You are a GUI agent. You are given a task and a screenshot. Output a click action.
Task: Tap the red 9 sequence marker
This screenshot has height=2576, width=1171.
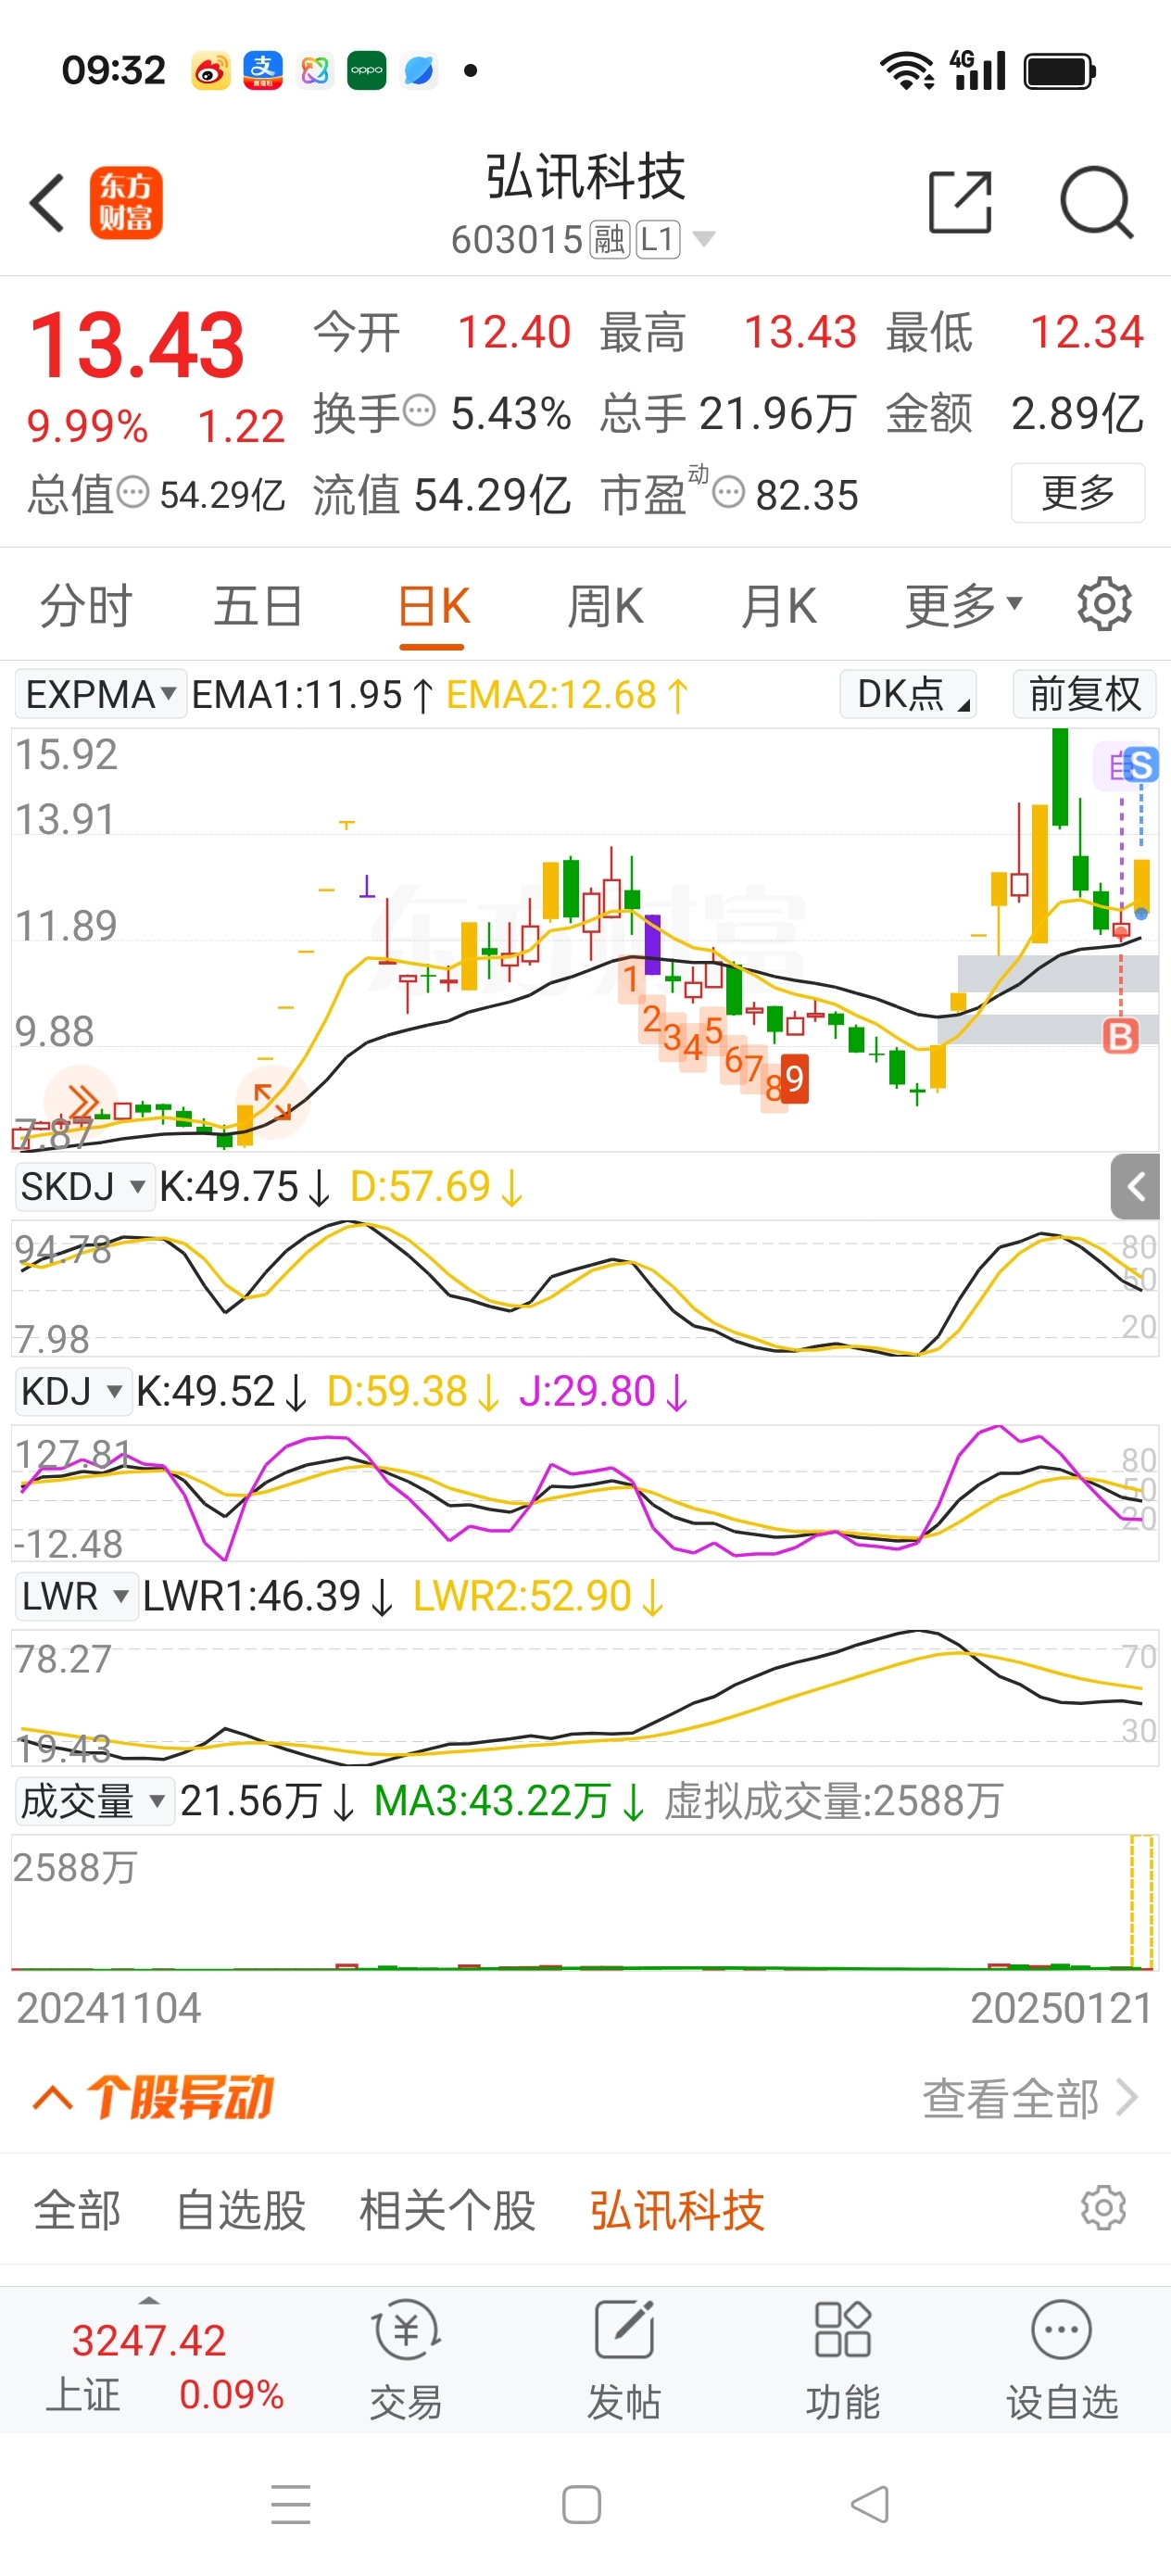point(794,1079)
